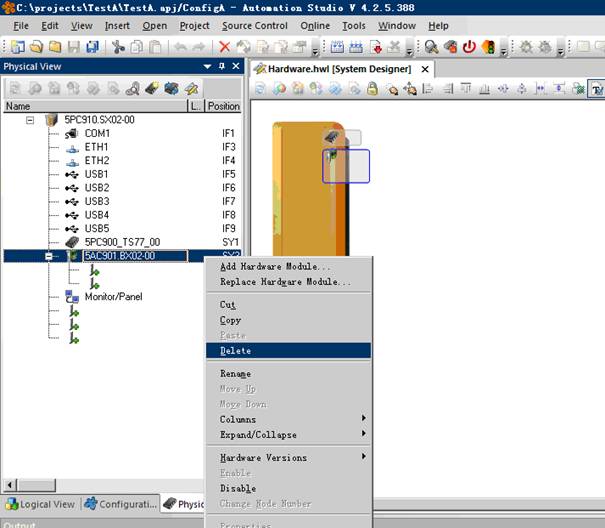Click the padlock icon in System Designer toolbar
Image resolution: width=605 pixels, height=528 pixels.
tap(372, 89)
